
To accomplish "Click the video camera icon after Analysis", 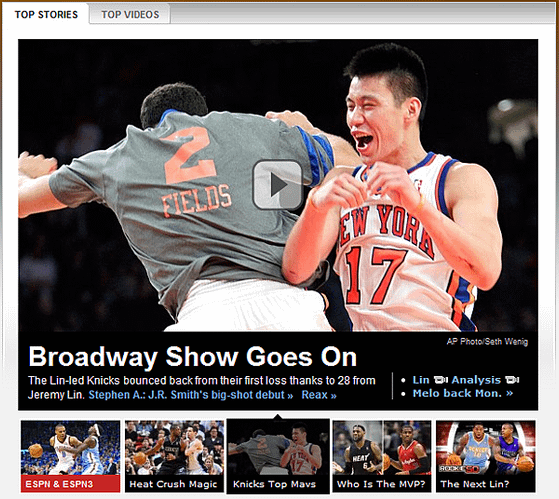I will pyautogui.click(x=512, y=380).
